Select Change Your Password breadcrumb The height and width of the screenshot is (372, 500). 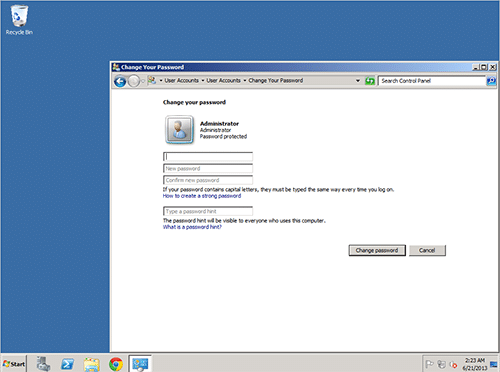tap(276, 81)
